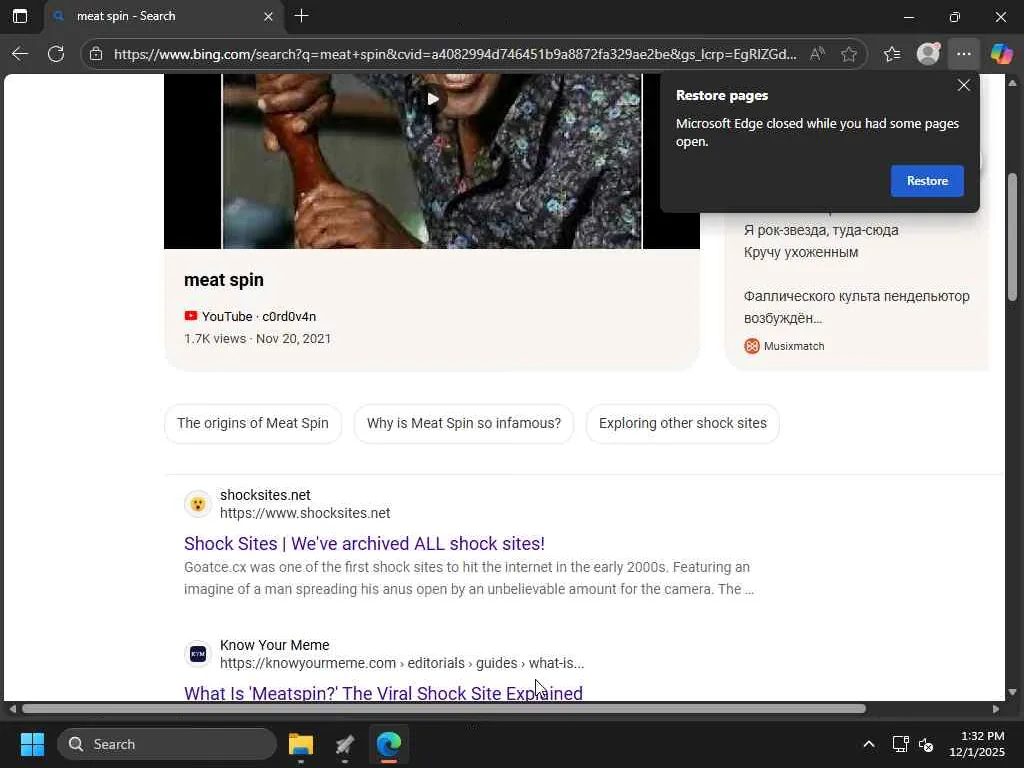Image resolution: width=1024 pixels, height=768 pixels.
Task: Click the 'Я рок-звезда, туда-сюда' lyric line
Action: coord(821,230)
